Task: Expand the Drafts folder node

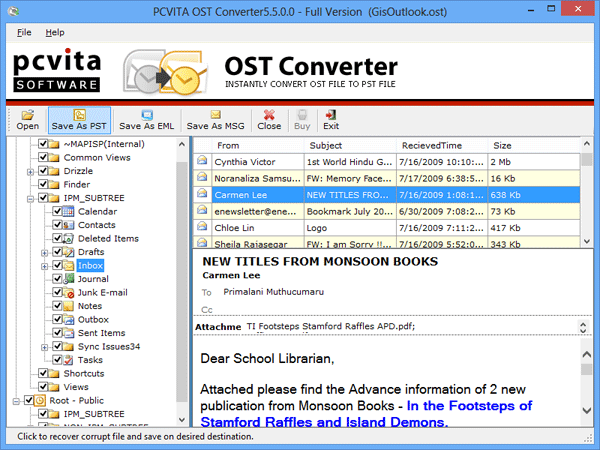Action: (x=44, y=253)
